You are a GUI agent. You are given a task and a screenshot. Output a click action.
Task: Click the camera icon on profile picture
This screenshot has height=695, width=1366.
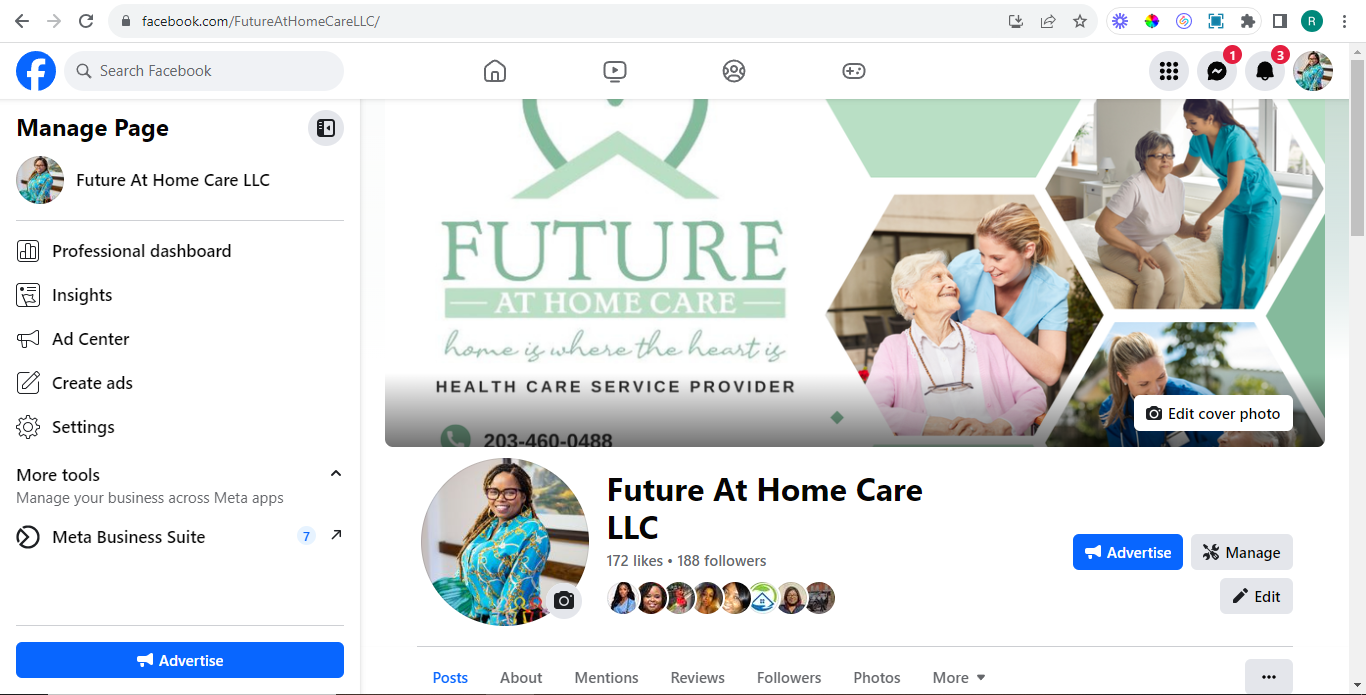[x=564, y=600]
